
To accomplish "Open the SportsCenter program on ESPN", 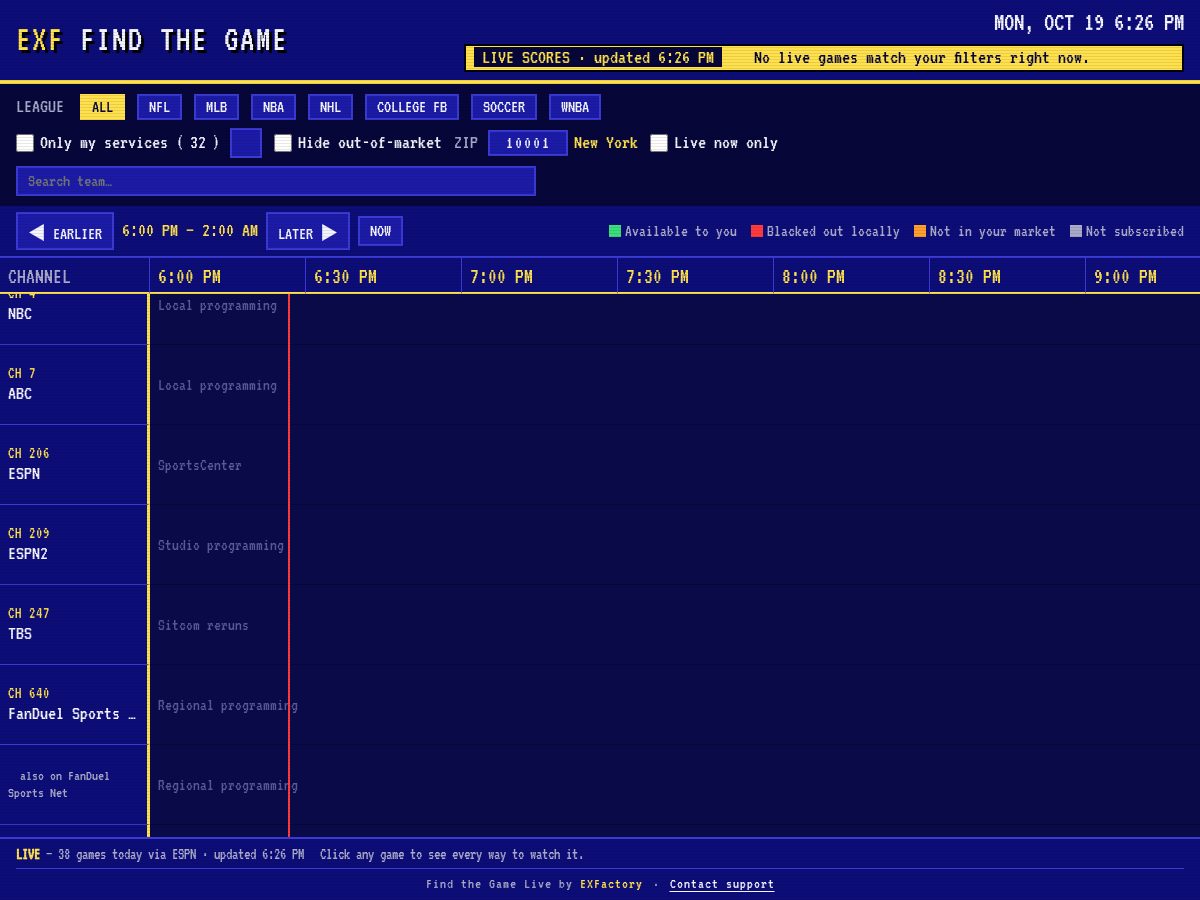I will point(199,465).
